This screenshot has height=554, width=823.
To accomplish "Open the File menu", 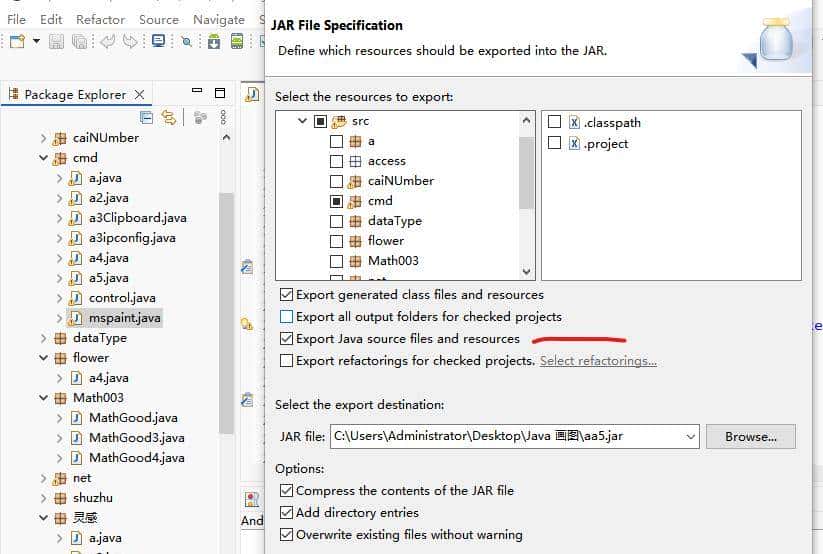I will pyautogui.click(x=16, y=19).
